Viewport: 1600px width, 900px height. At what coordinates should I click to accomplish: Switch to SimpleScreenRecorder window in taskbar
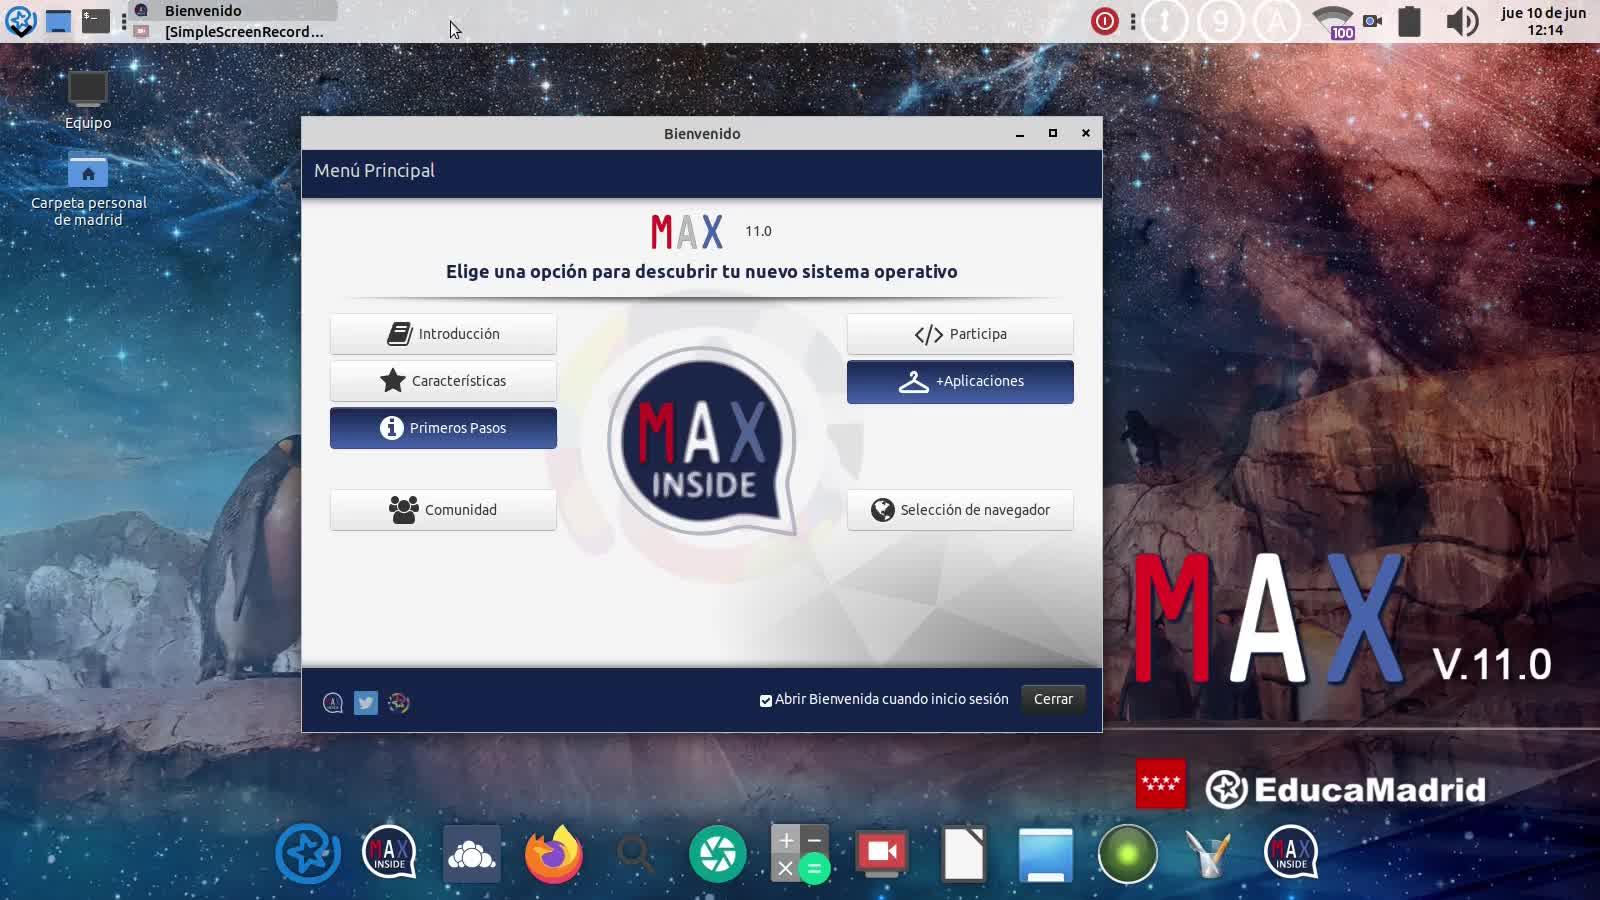[235, 31]
